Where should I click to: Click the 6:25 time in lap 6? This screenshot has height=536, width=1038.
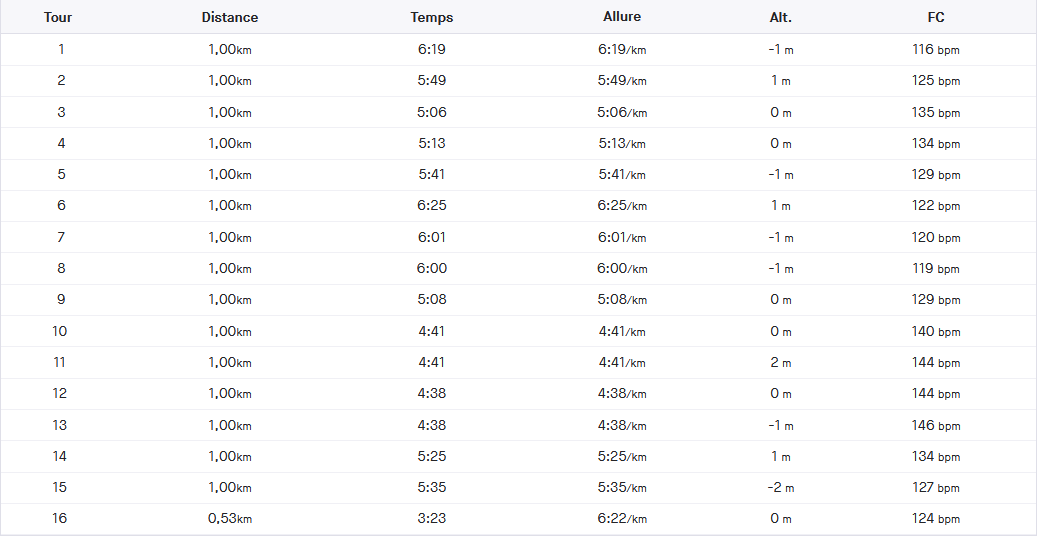(431, 205)
